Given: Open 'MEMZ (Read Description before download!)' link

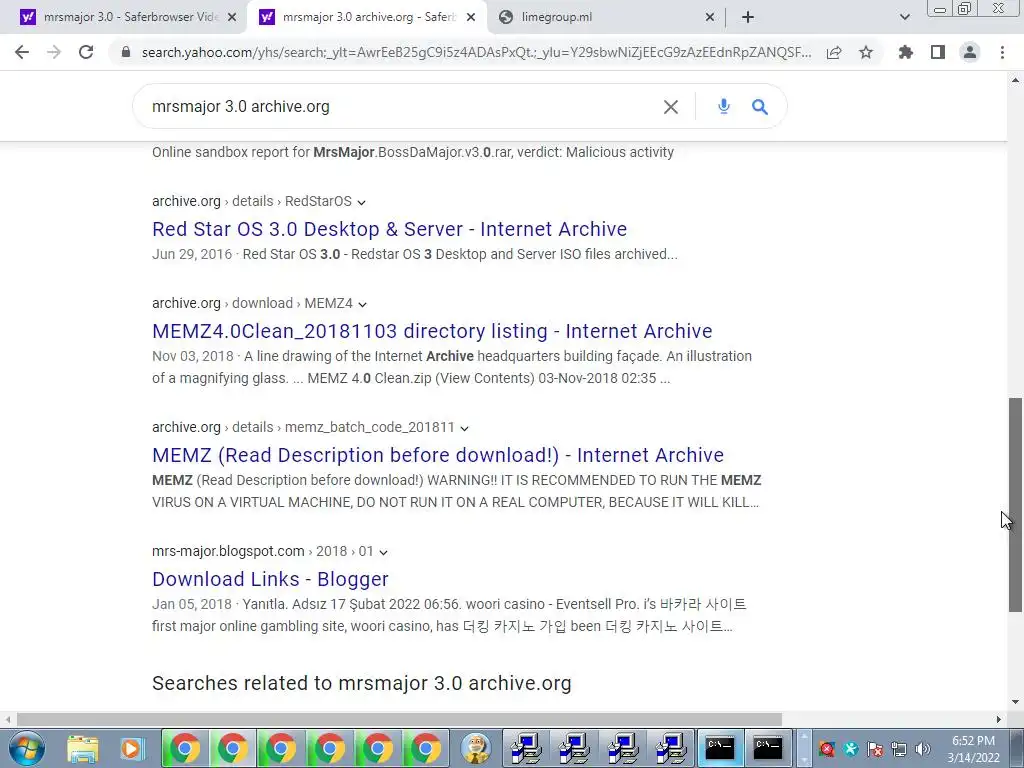Looking at the screenshot, I should tap(438, 455).
